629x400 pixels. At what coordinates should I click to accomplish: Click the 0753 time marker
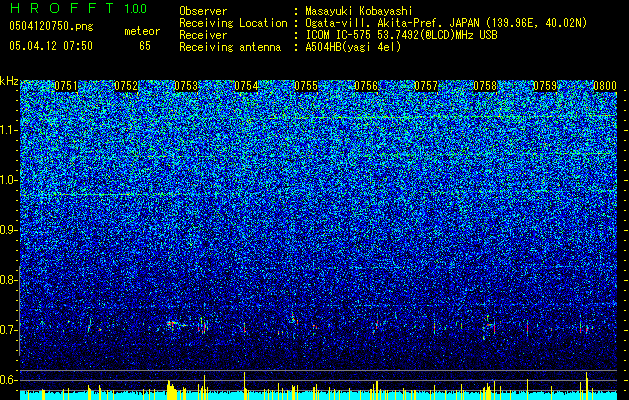[x=186, y=86]
